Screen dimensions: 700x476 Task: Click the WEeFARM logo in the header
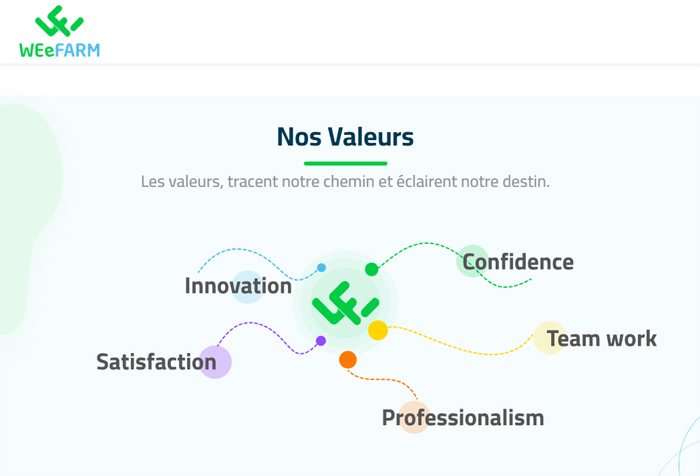59,32
